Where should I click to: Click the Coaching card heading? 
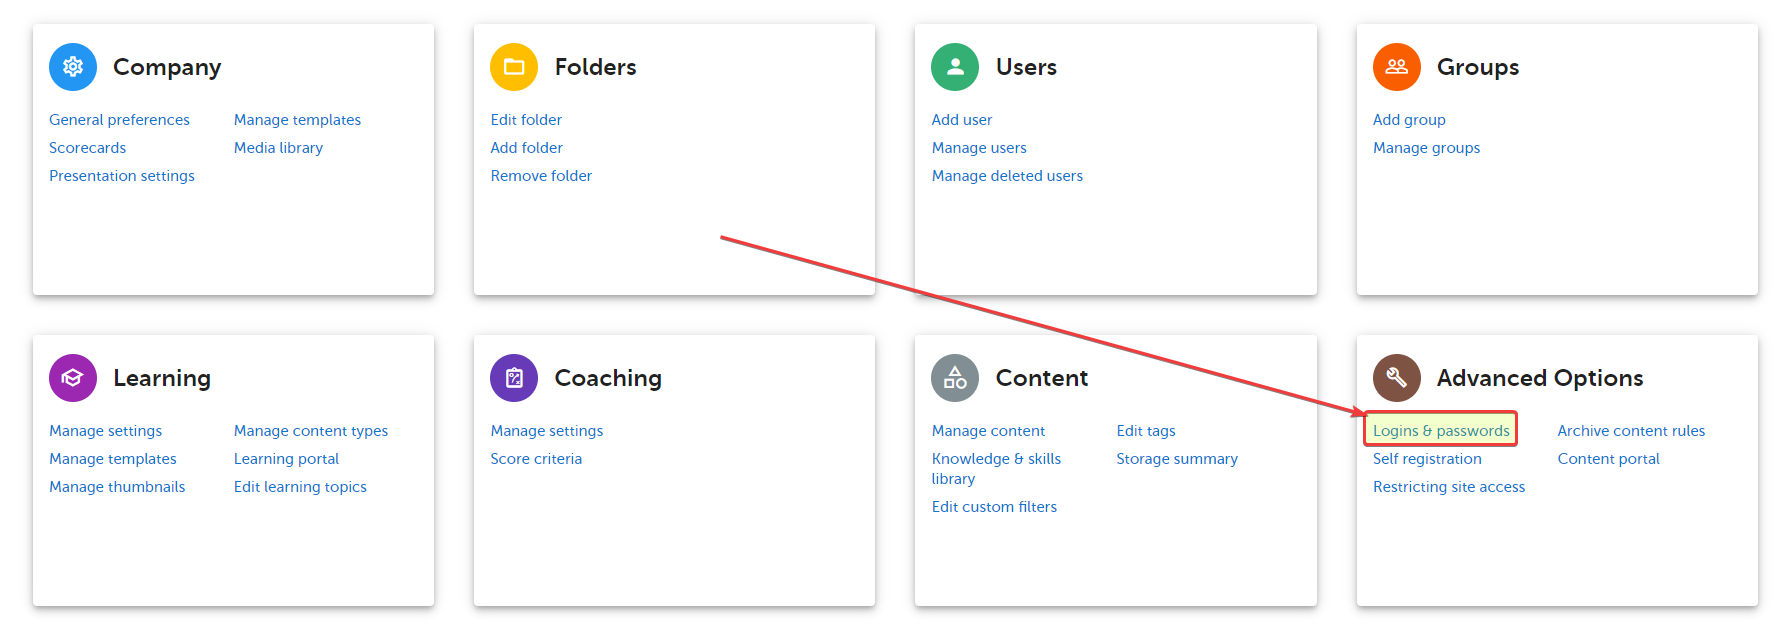608,379
